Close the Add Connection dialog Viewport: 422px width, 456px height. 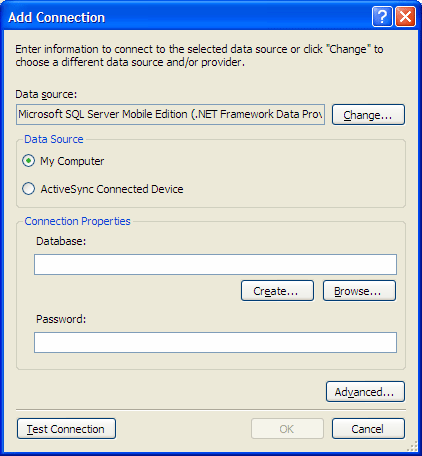[405, 16]
